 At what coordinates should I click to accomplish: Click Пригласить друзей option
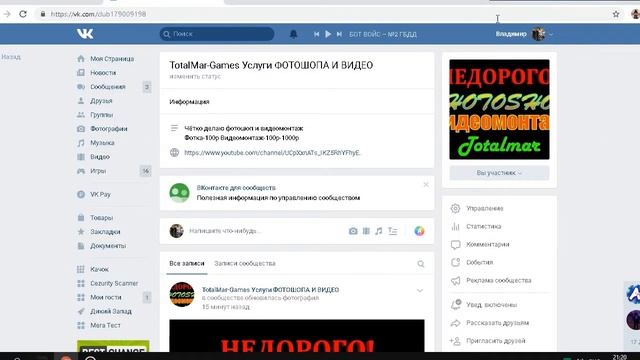496,341
